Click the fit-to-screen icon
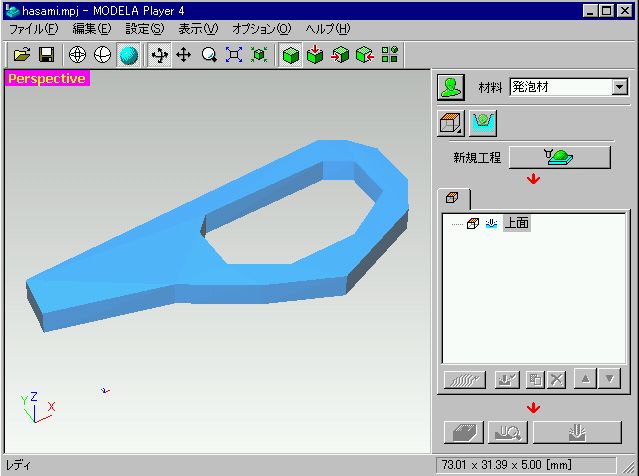The width and height of the screenshot is (639, 476). tap(234, 55)
